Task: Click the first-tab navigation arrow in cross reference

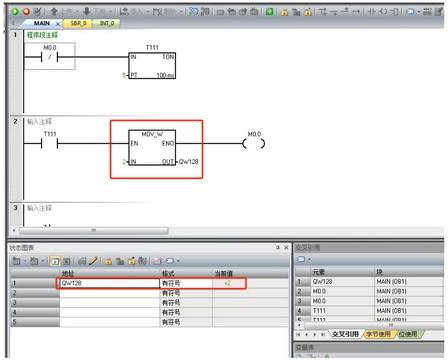Action: [299, 334]
